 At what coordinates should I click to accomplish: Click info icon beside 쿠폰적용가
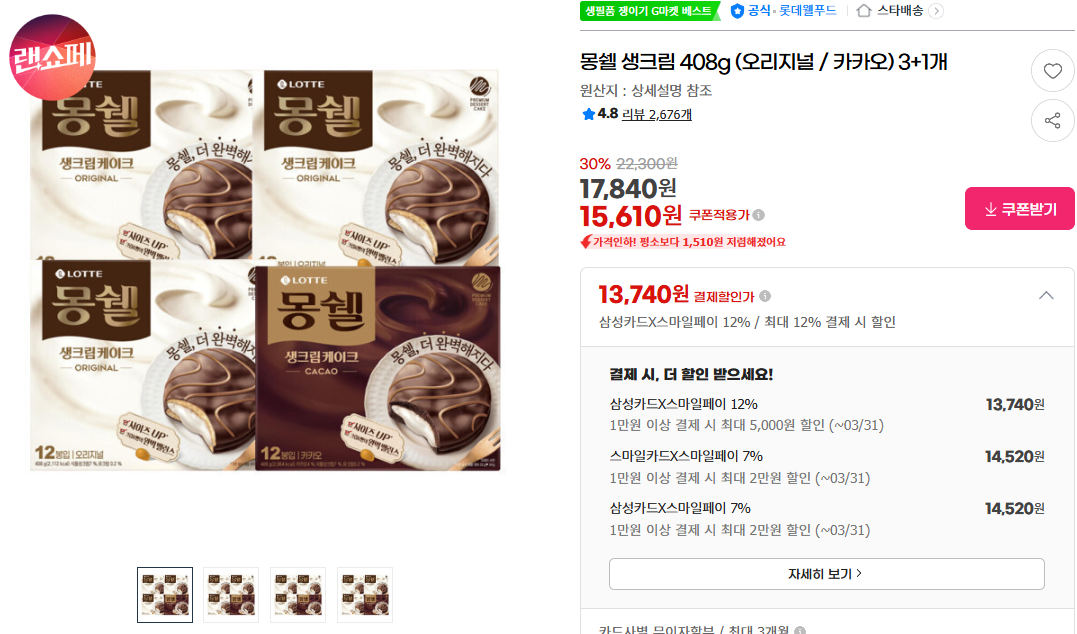[759, 215]
